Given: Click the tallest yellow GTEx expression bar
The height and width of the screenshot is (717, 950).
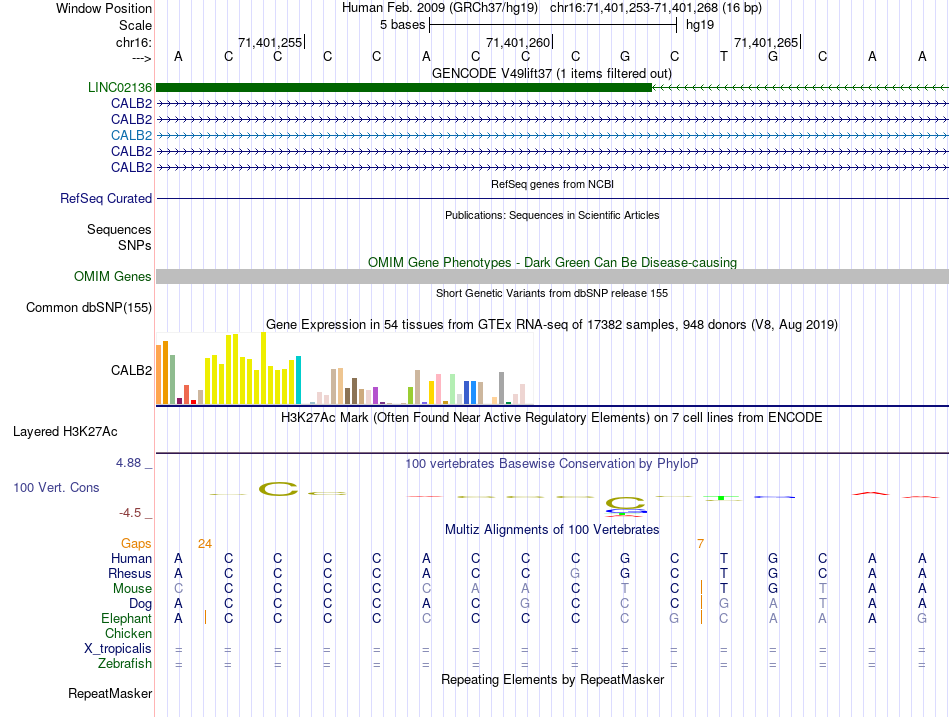Looking at the screenshot, I should [264, 368].
